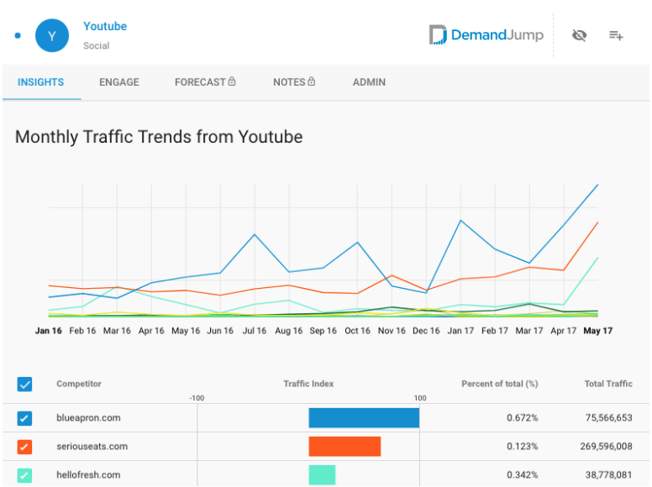Click the Jul 16 axis label
Screen dimensions: 652x487
pos(254,331)
